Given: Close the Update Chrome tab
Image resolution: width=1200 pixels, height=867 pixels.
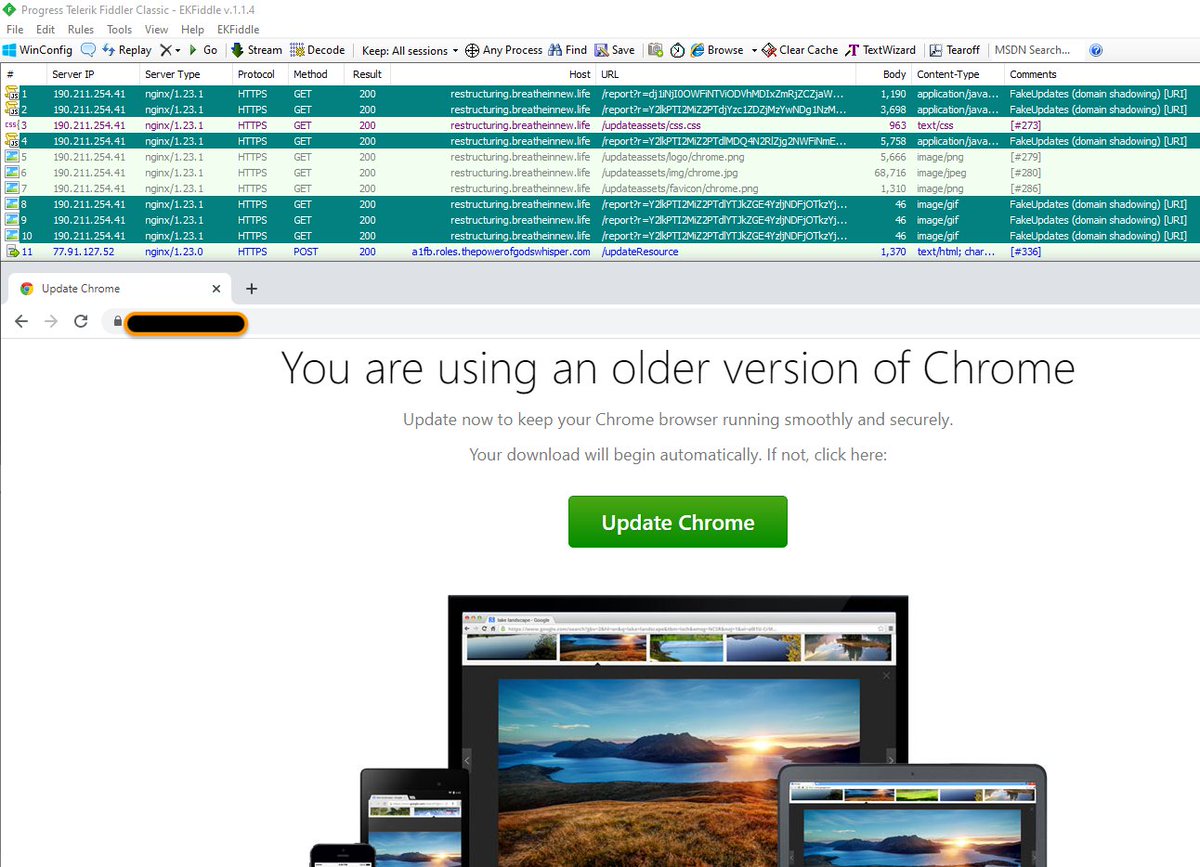Looking at the screenshot, I should pos(216,289).
